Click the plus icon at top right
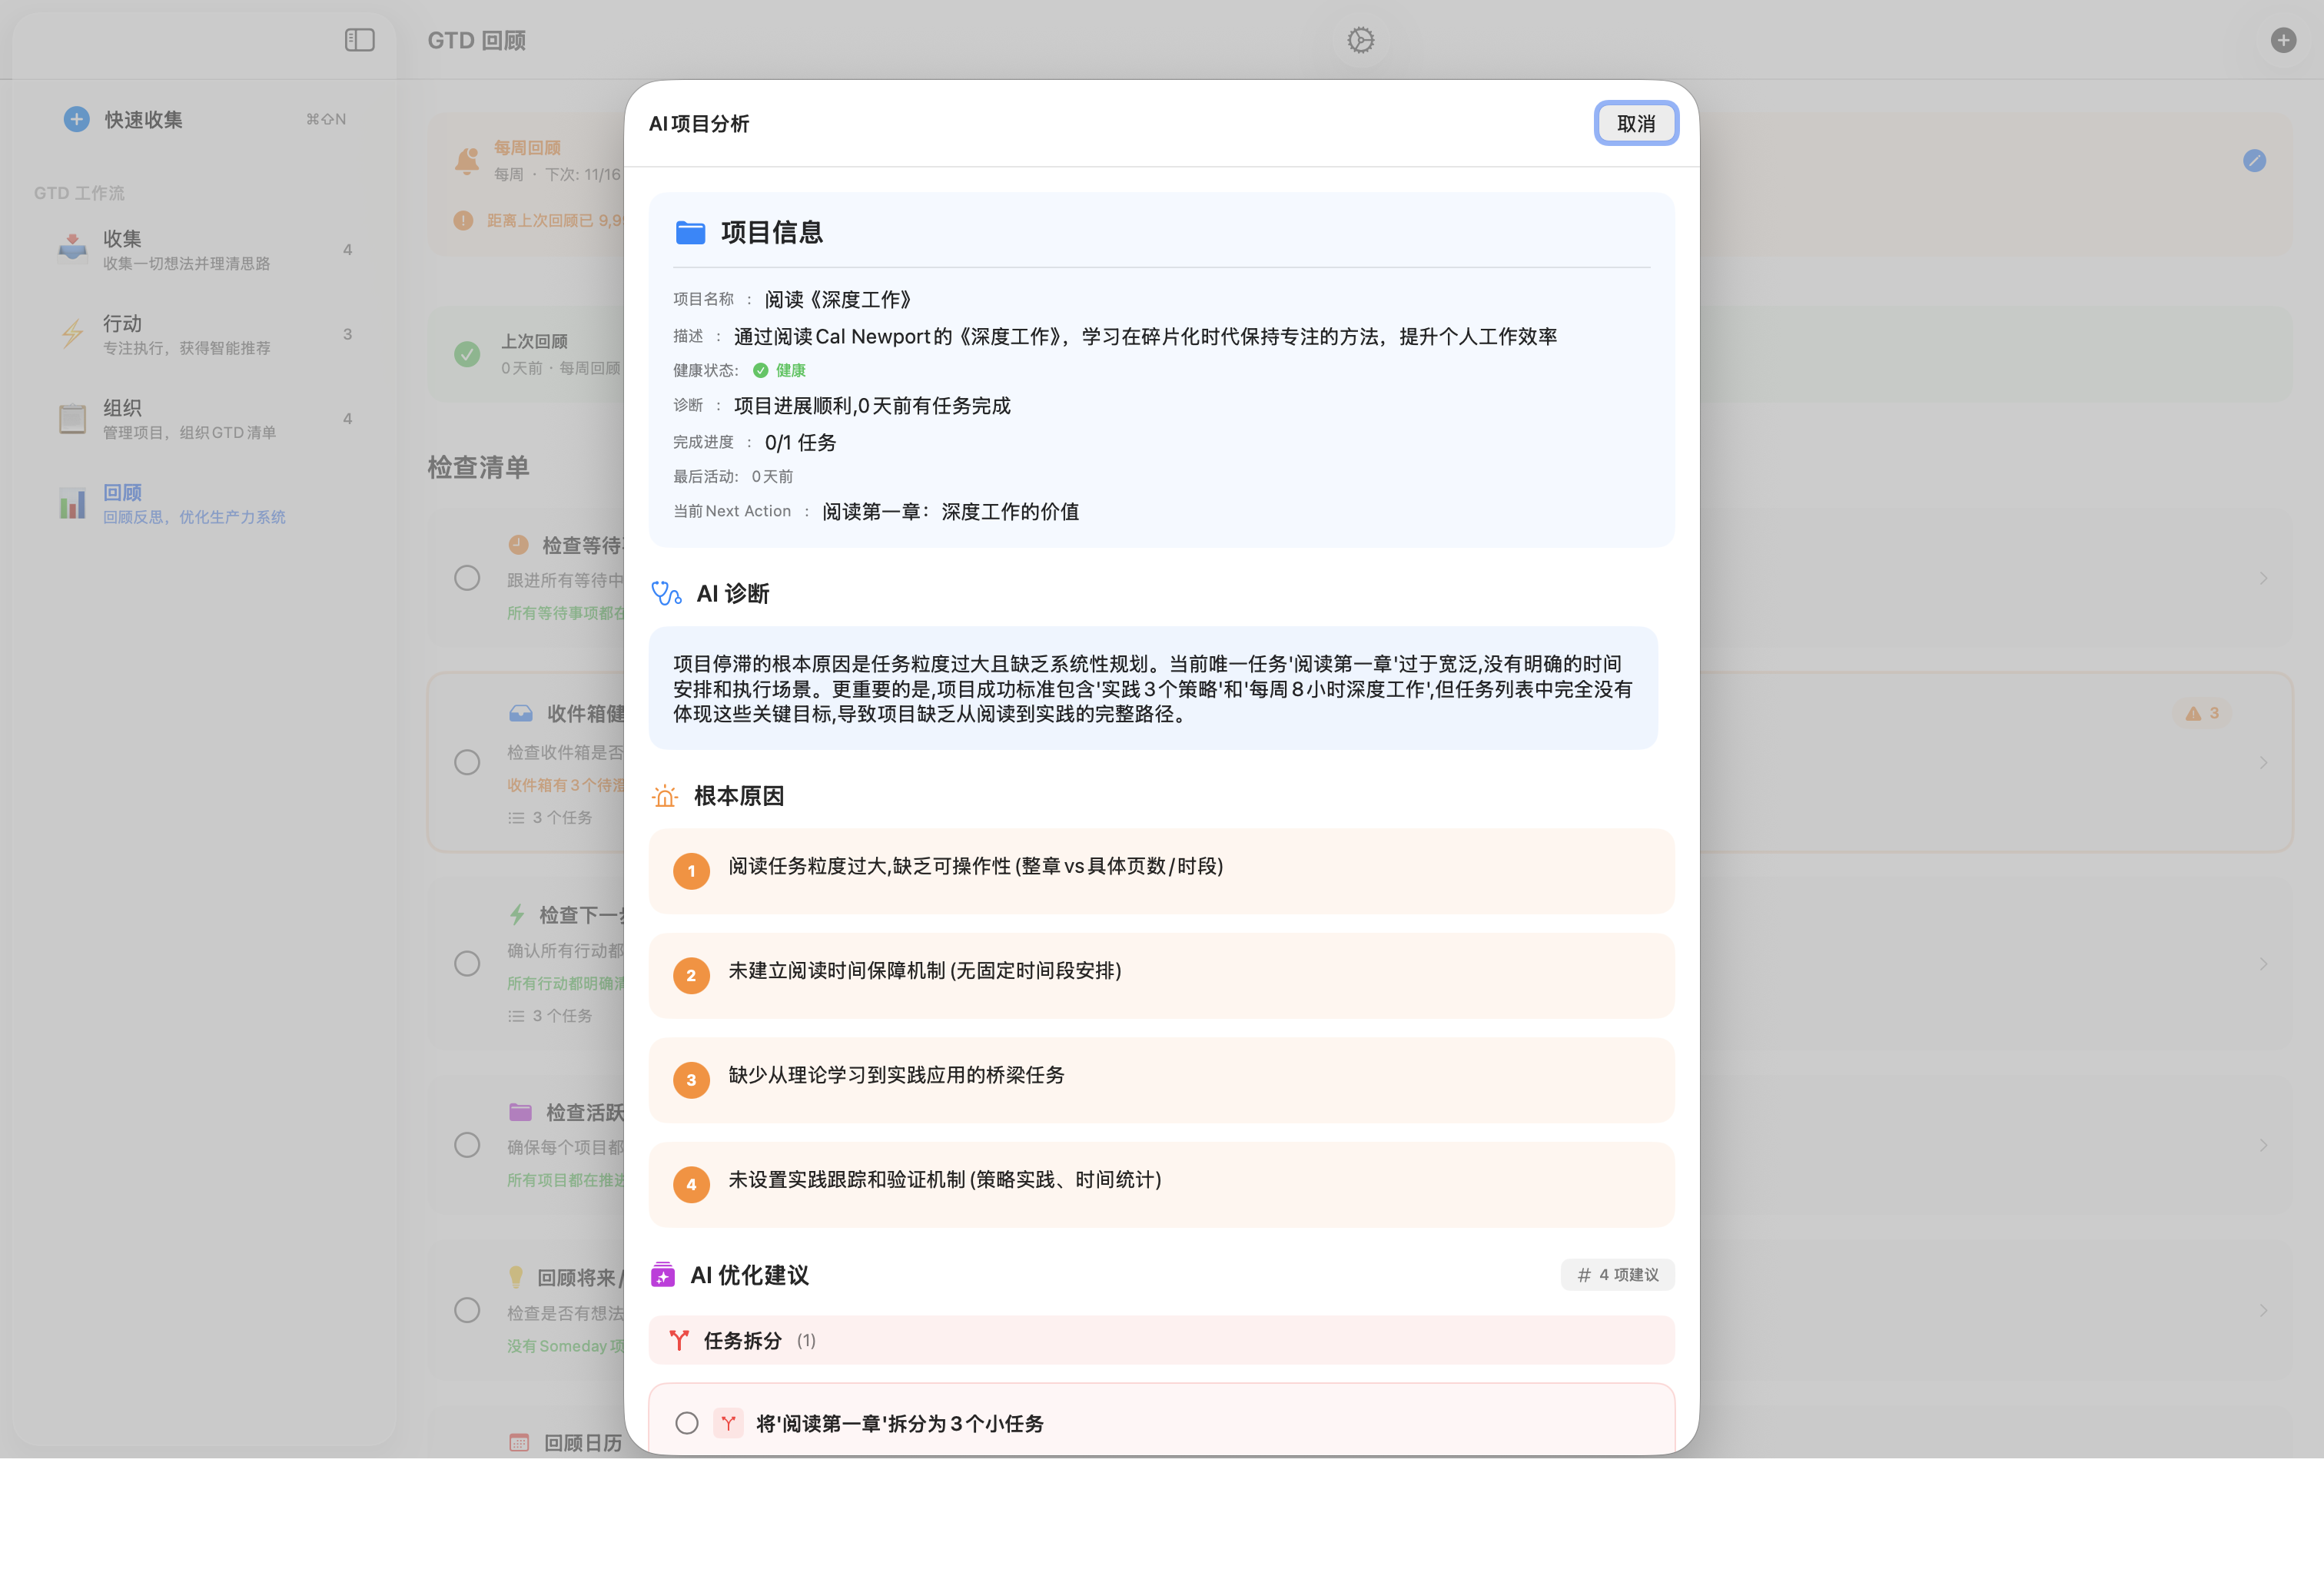 (x=2283, y=40)
